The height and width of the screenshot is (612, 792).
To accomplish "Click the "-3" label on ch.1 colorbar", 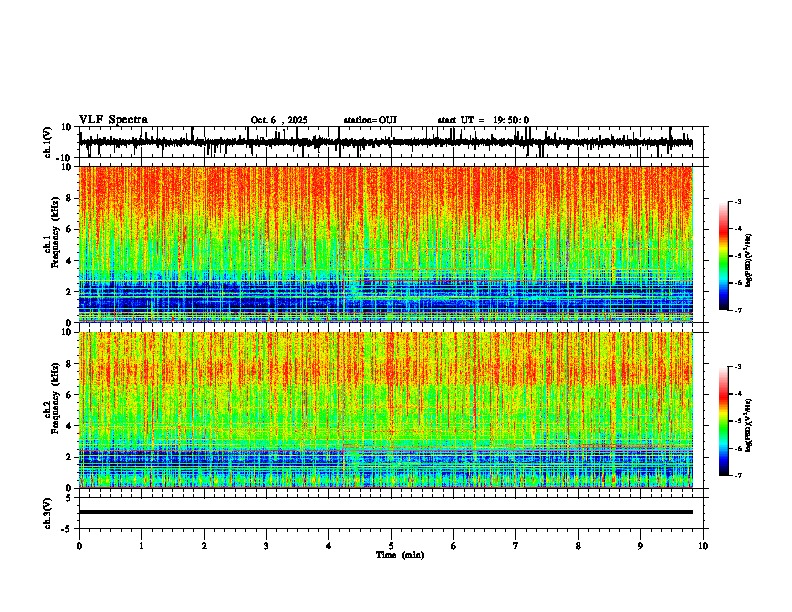I will [x=738, y=201].
